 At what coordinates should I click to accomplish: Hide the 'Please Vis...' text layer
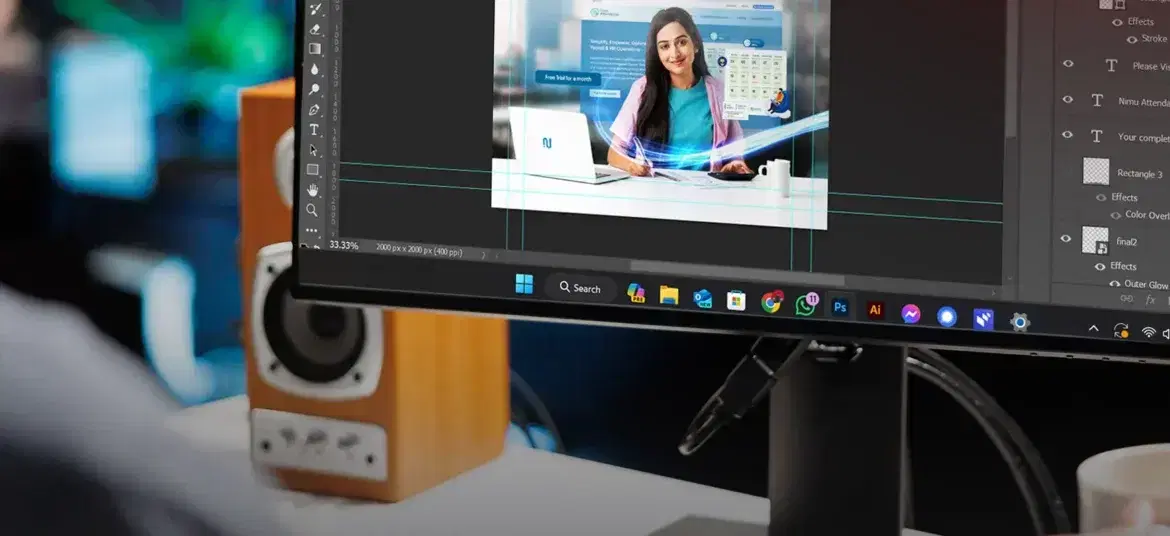[1068, 63]
